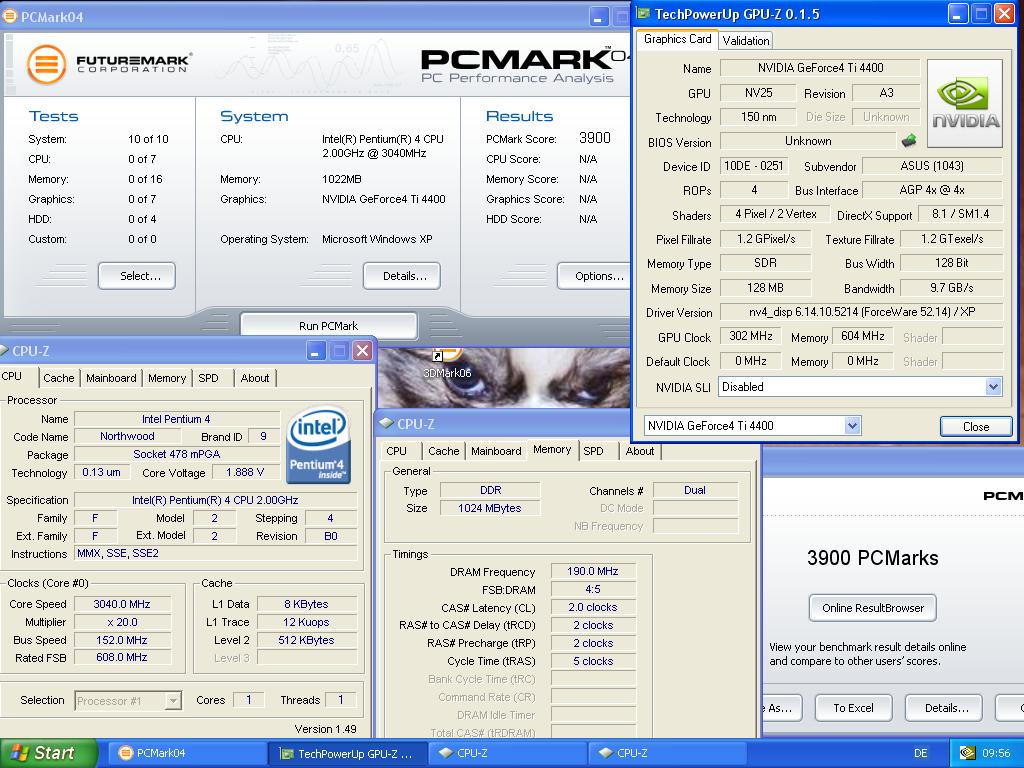The width and height of the screenshot is (1024, 768).
Task: Click the PCMark04 title bar icon
Action: [10, 16]
